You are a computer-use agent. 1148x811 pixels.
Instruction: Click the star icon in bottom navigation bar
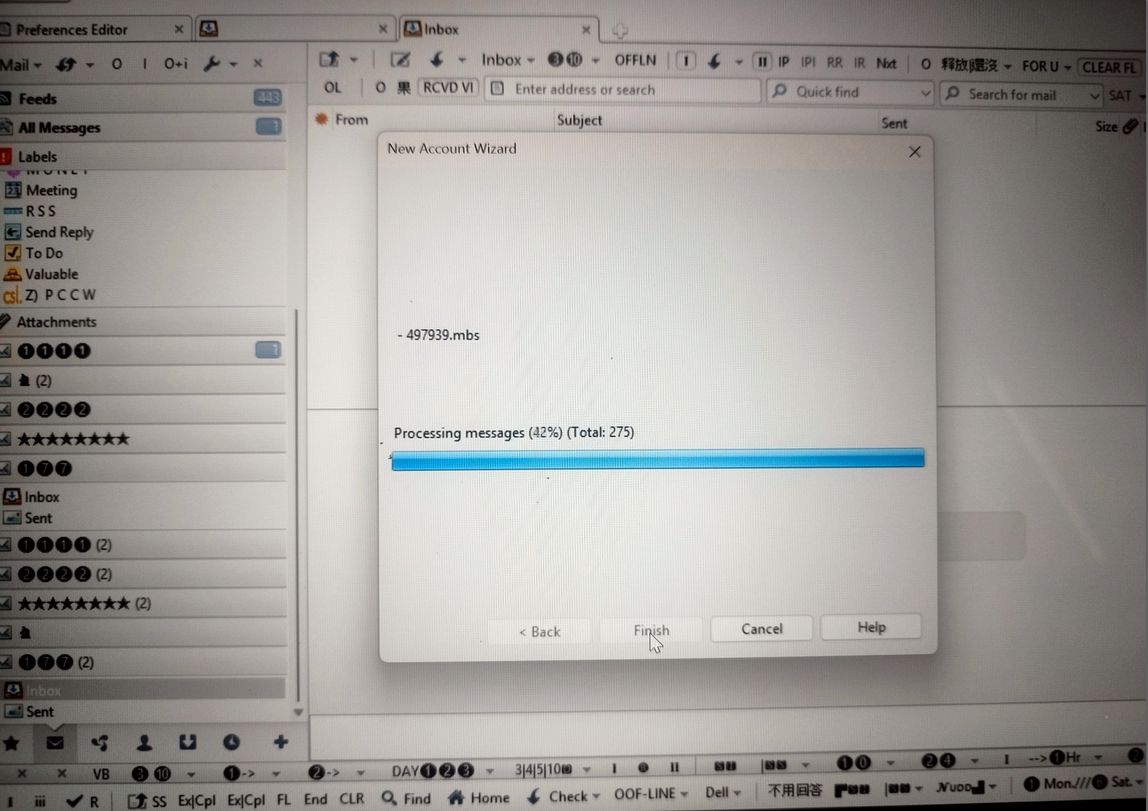coord(12,743)
